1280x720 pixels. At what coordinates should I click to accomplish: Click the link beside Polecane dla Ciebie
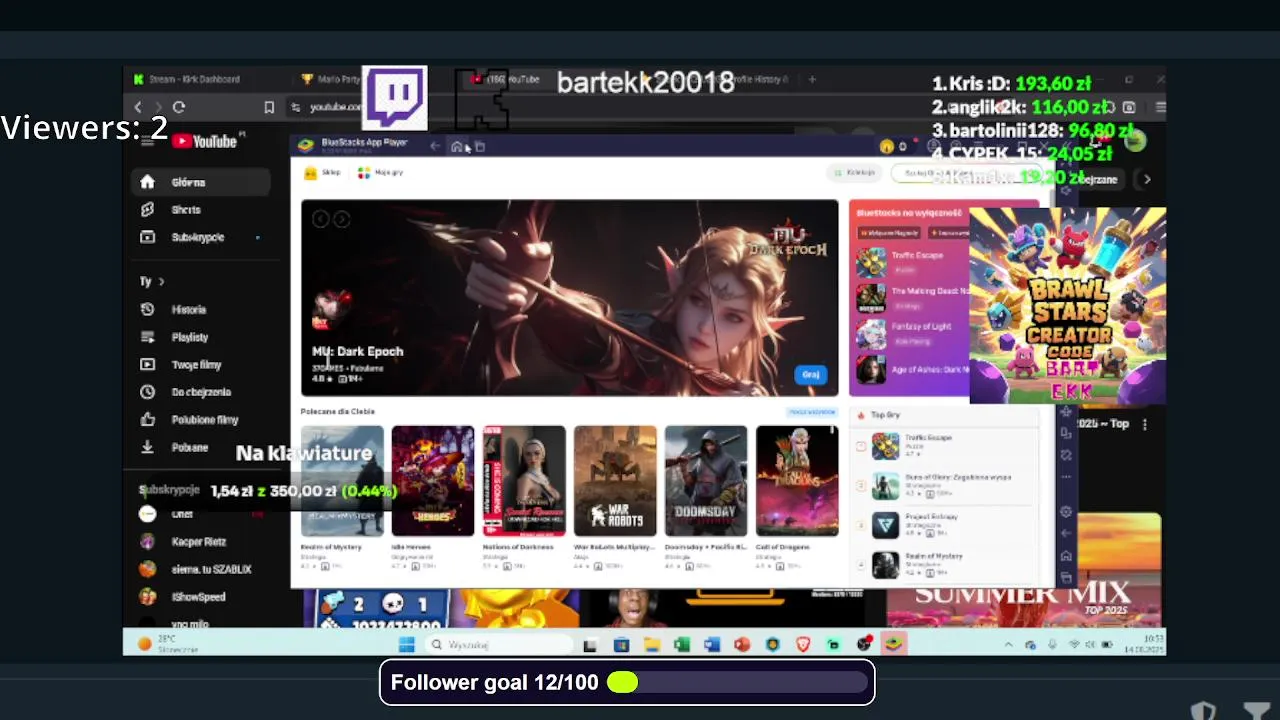(x=812, y=412)
